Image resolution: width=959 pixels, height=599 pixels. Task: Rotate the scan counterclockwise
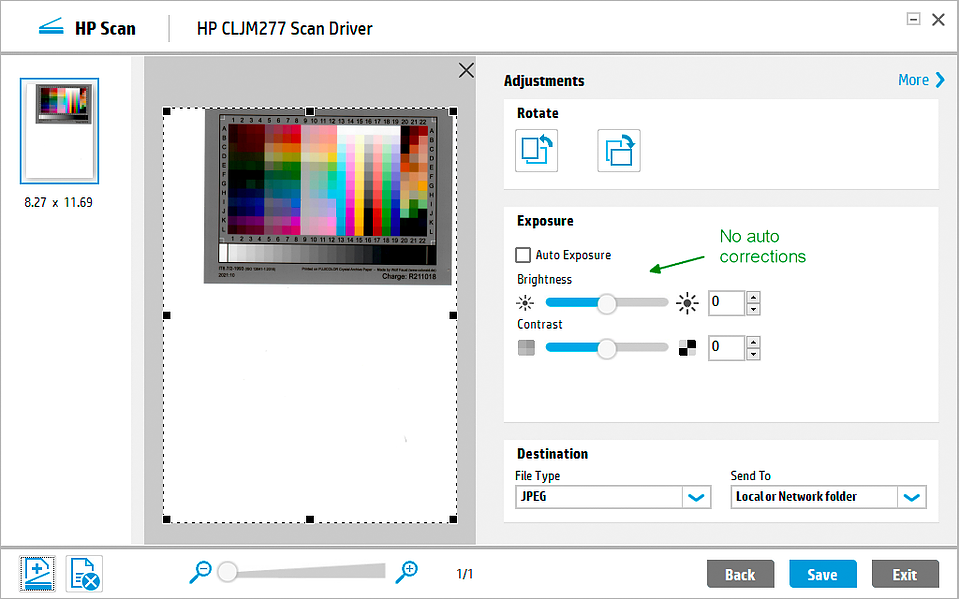pos(536,151)
